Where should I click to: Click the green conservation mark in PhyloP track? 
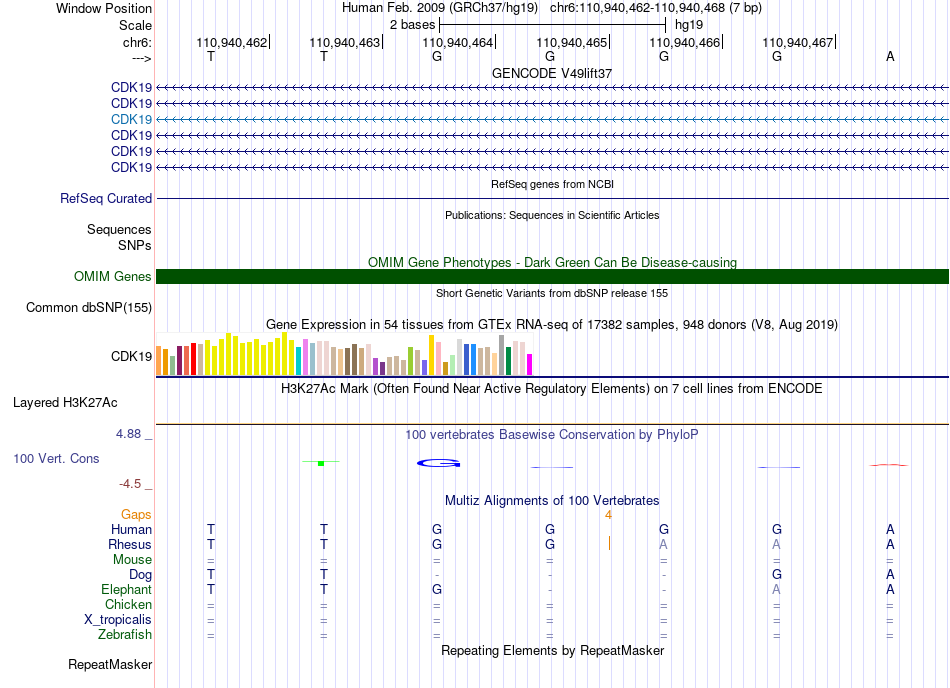tap(321, 463)
